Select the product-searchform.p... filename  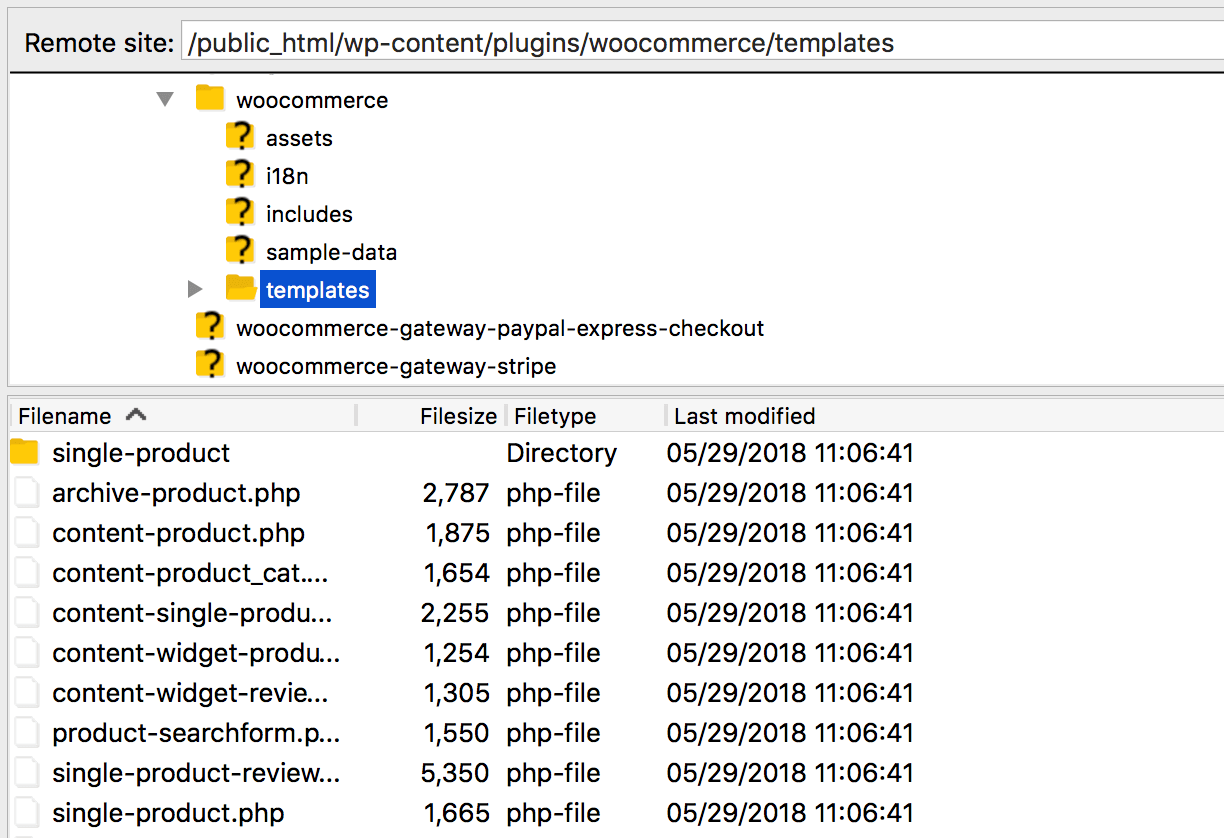196,733
